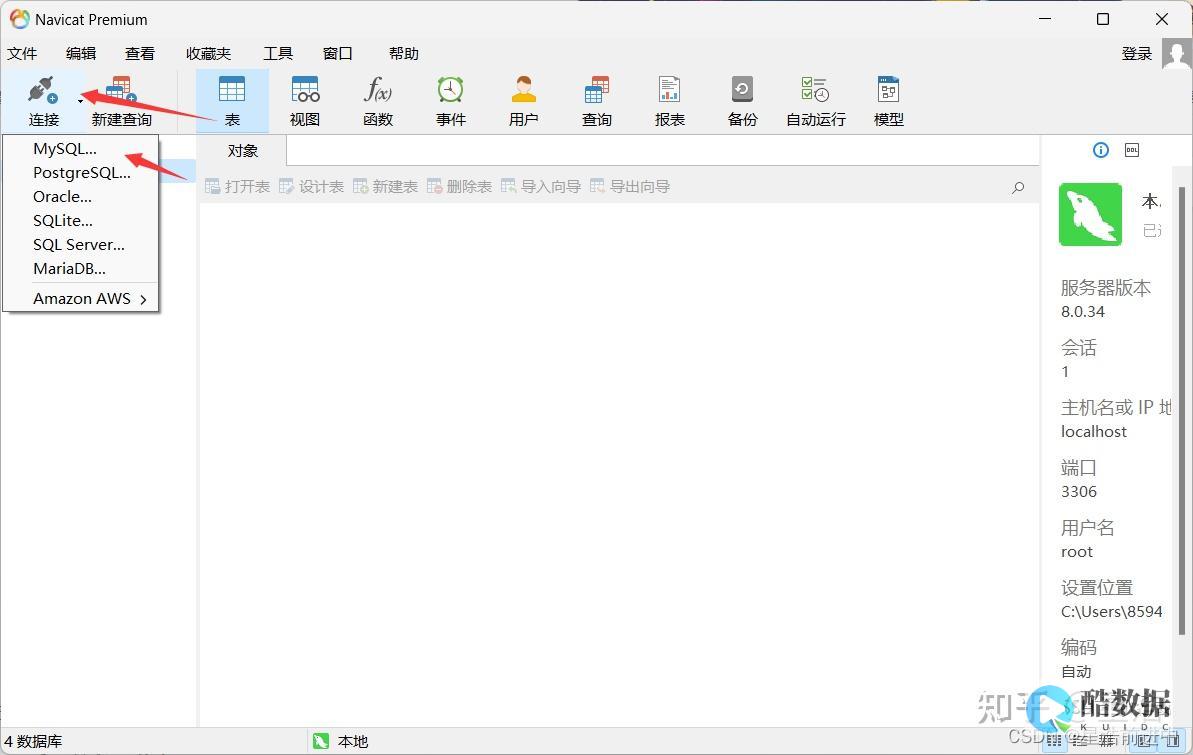
Task: Click the 删除表 (Delete Table) button
Action: coord(459,186)
